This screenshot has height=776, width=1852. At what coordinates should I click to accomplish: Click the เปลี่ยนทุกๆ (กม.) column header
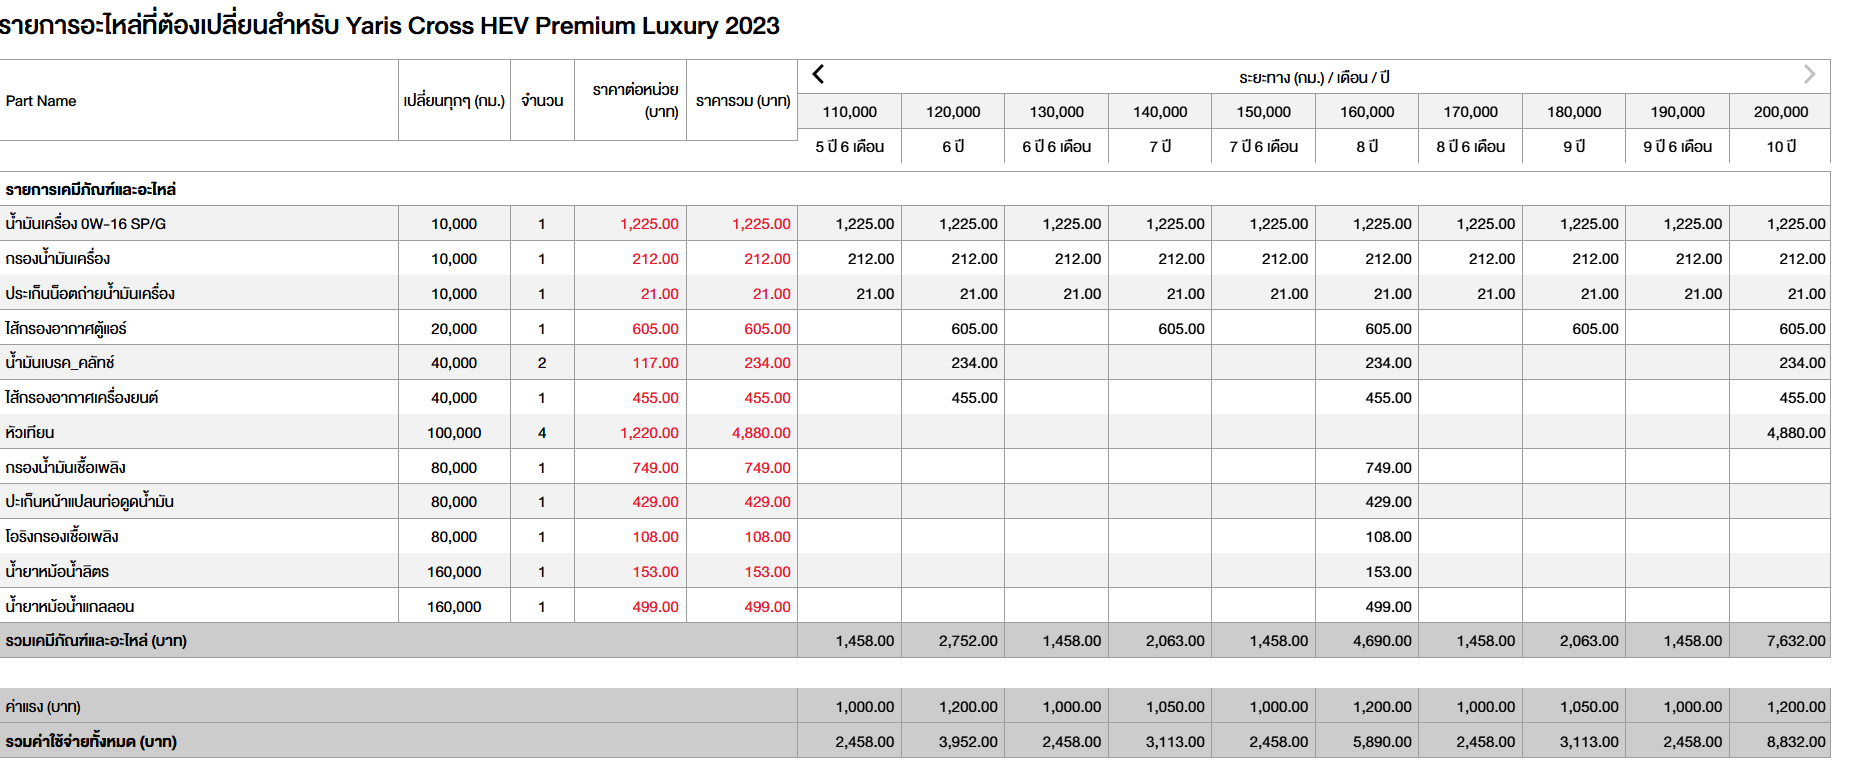click(x=454, y=101)
